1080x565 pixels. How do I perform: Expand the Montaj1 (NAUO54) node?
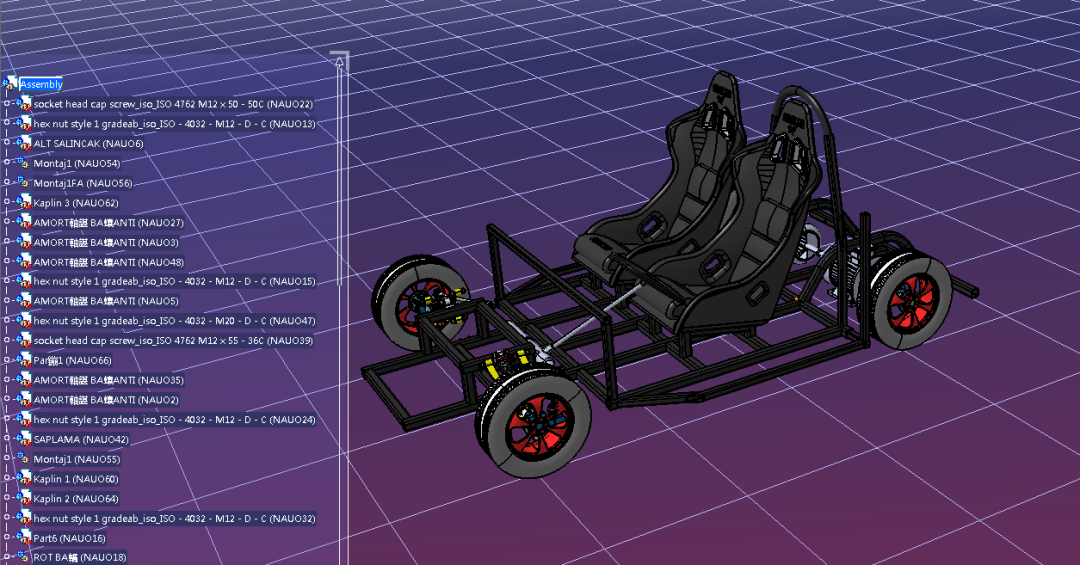click(7, 163)
